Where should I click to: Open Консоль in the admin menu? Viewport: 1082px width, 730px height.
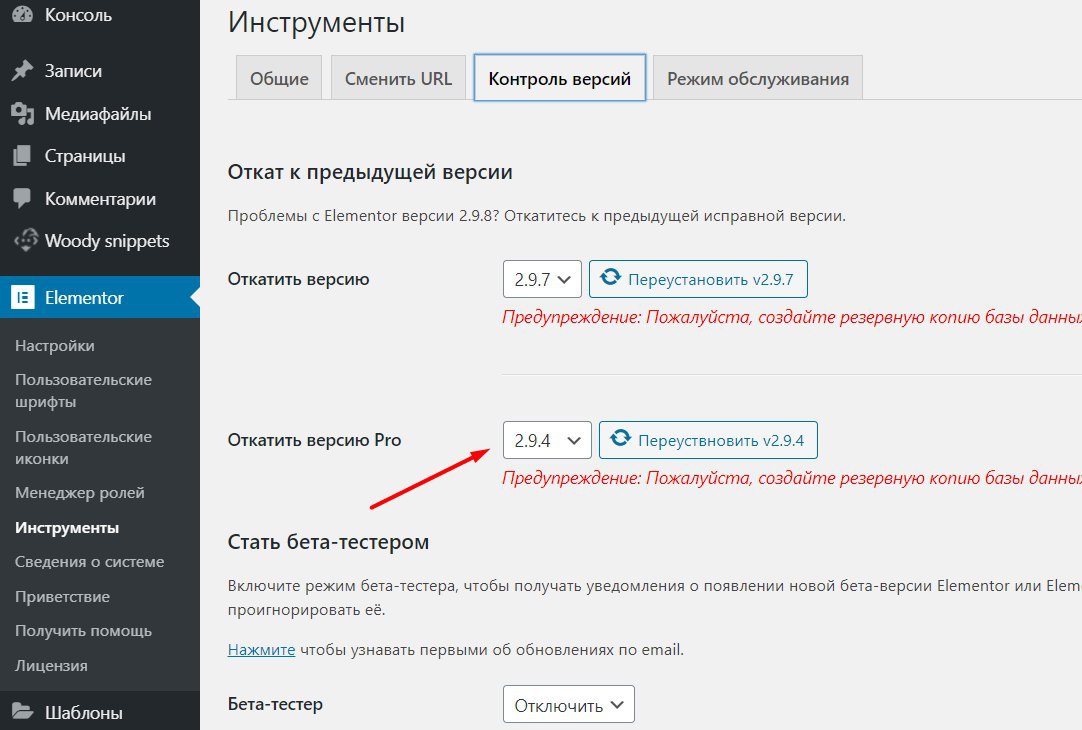(x=78, y=14)
